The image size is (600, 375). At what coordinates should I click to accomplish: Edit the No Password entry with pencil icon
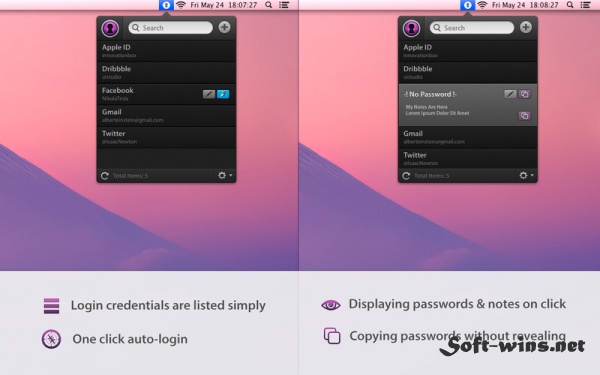click(510, 94)
